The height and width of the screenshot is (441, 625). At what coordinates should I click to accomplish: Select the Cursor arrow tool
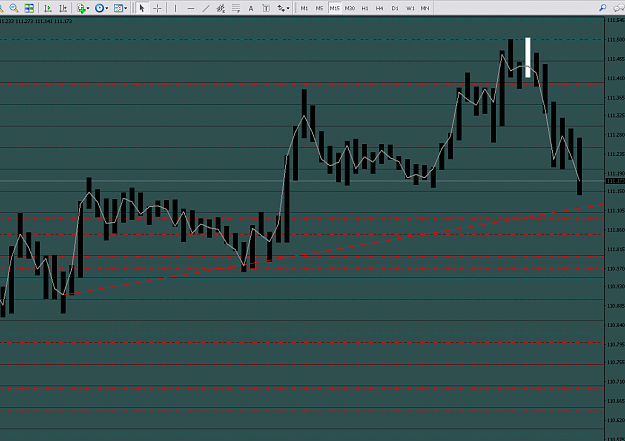click(142, 8)
